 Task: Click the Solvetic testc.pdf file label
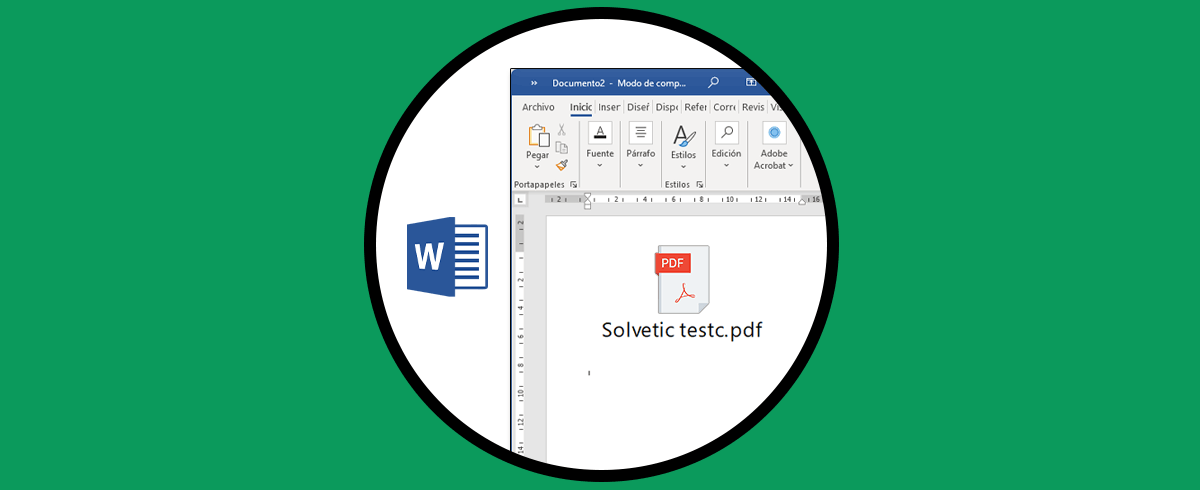click(682, 330)
